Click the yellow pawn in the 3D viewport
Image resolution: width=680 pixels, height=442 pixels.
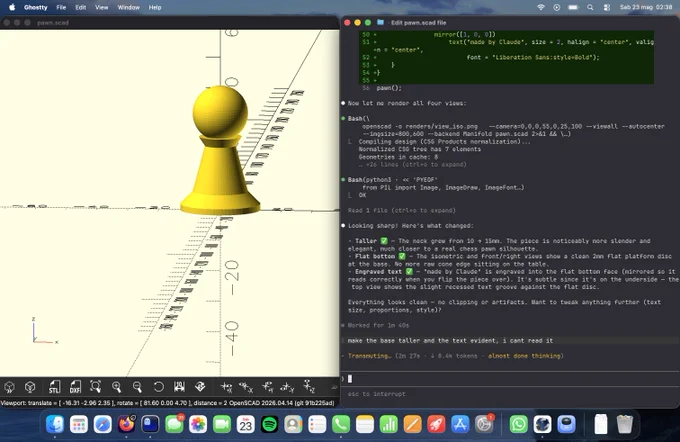click(220, 152)
